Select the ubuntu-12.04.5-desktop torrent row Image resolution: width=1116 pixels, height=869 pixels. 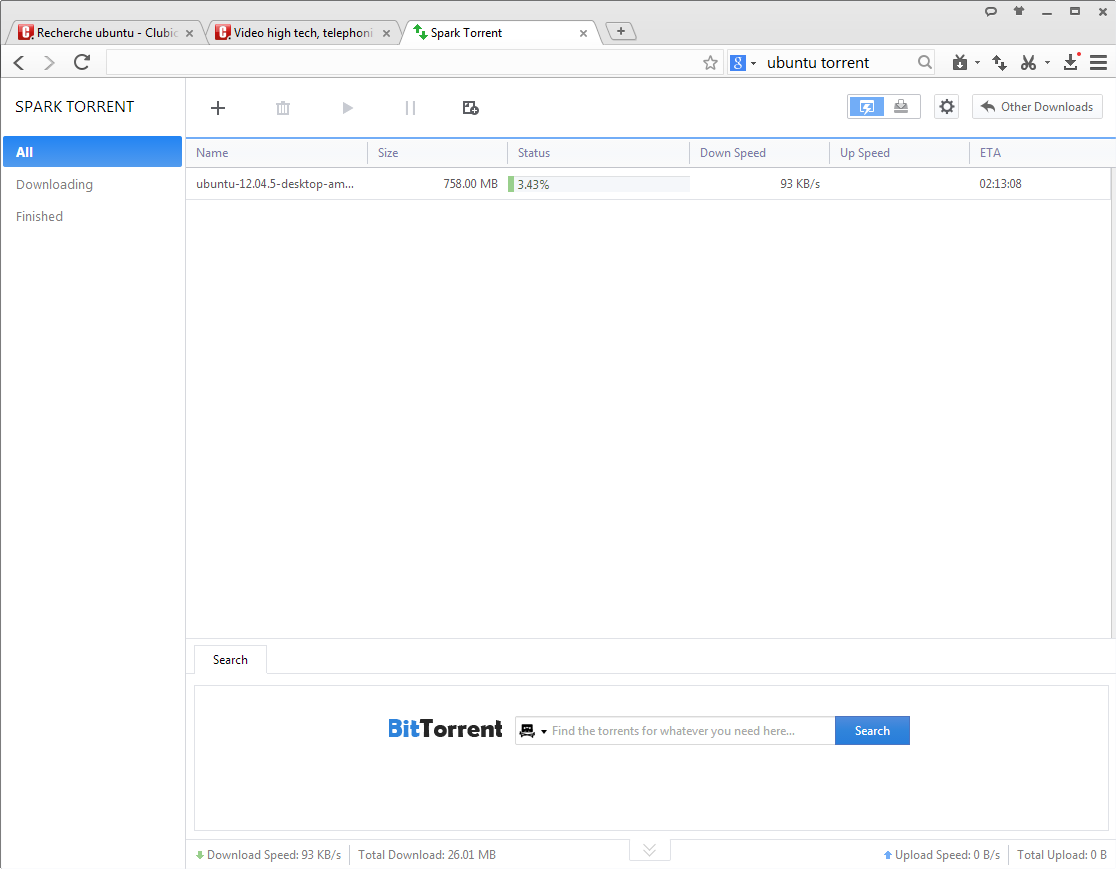click(648, 184)
